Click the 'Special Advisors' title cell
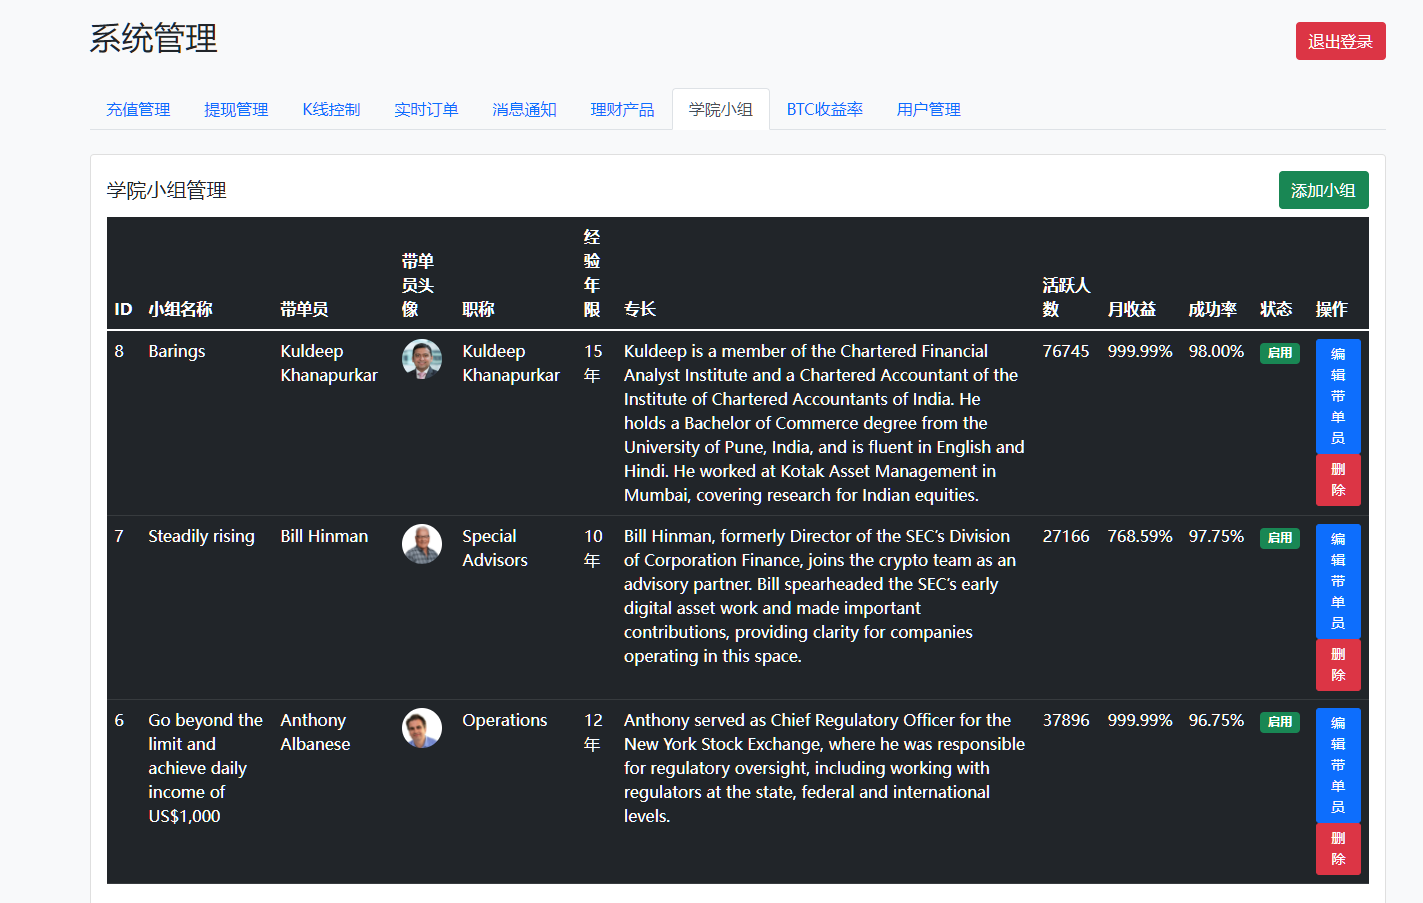This screenshot has height=903, width=1423. click(494, 548)
